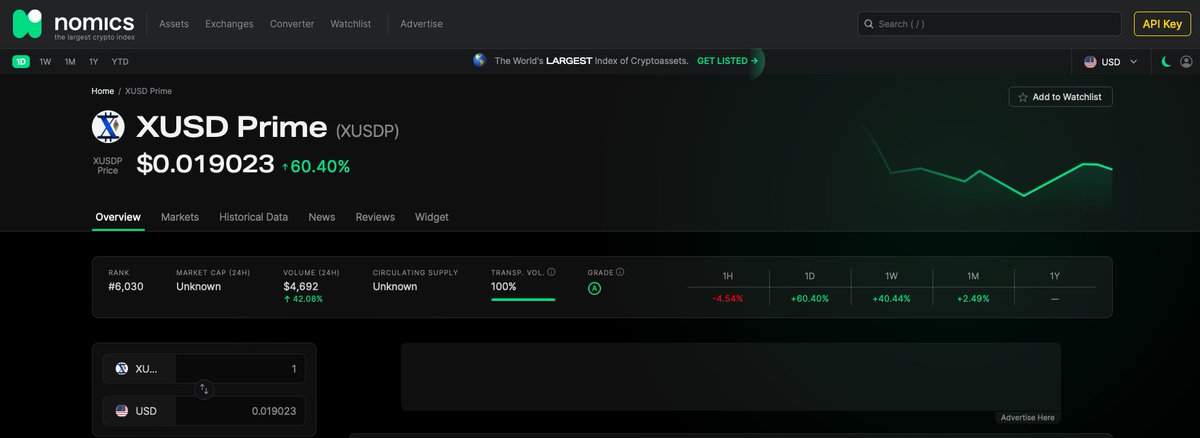Click the Grade info icon
The width and height of the screenshot is (1200, 438).
(620, 272)
